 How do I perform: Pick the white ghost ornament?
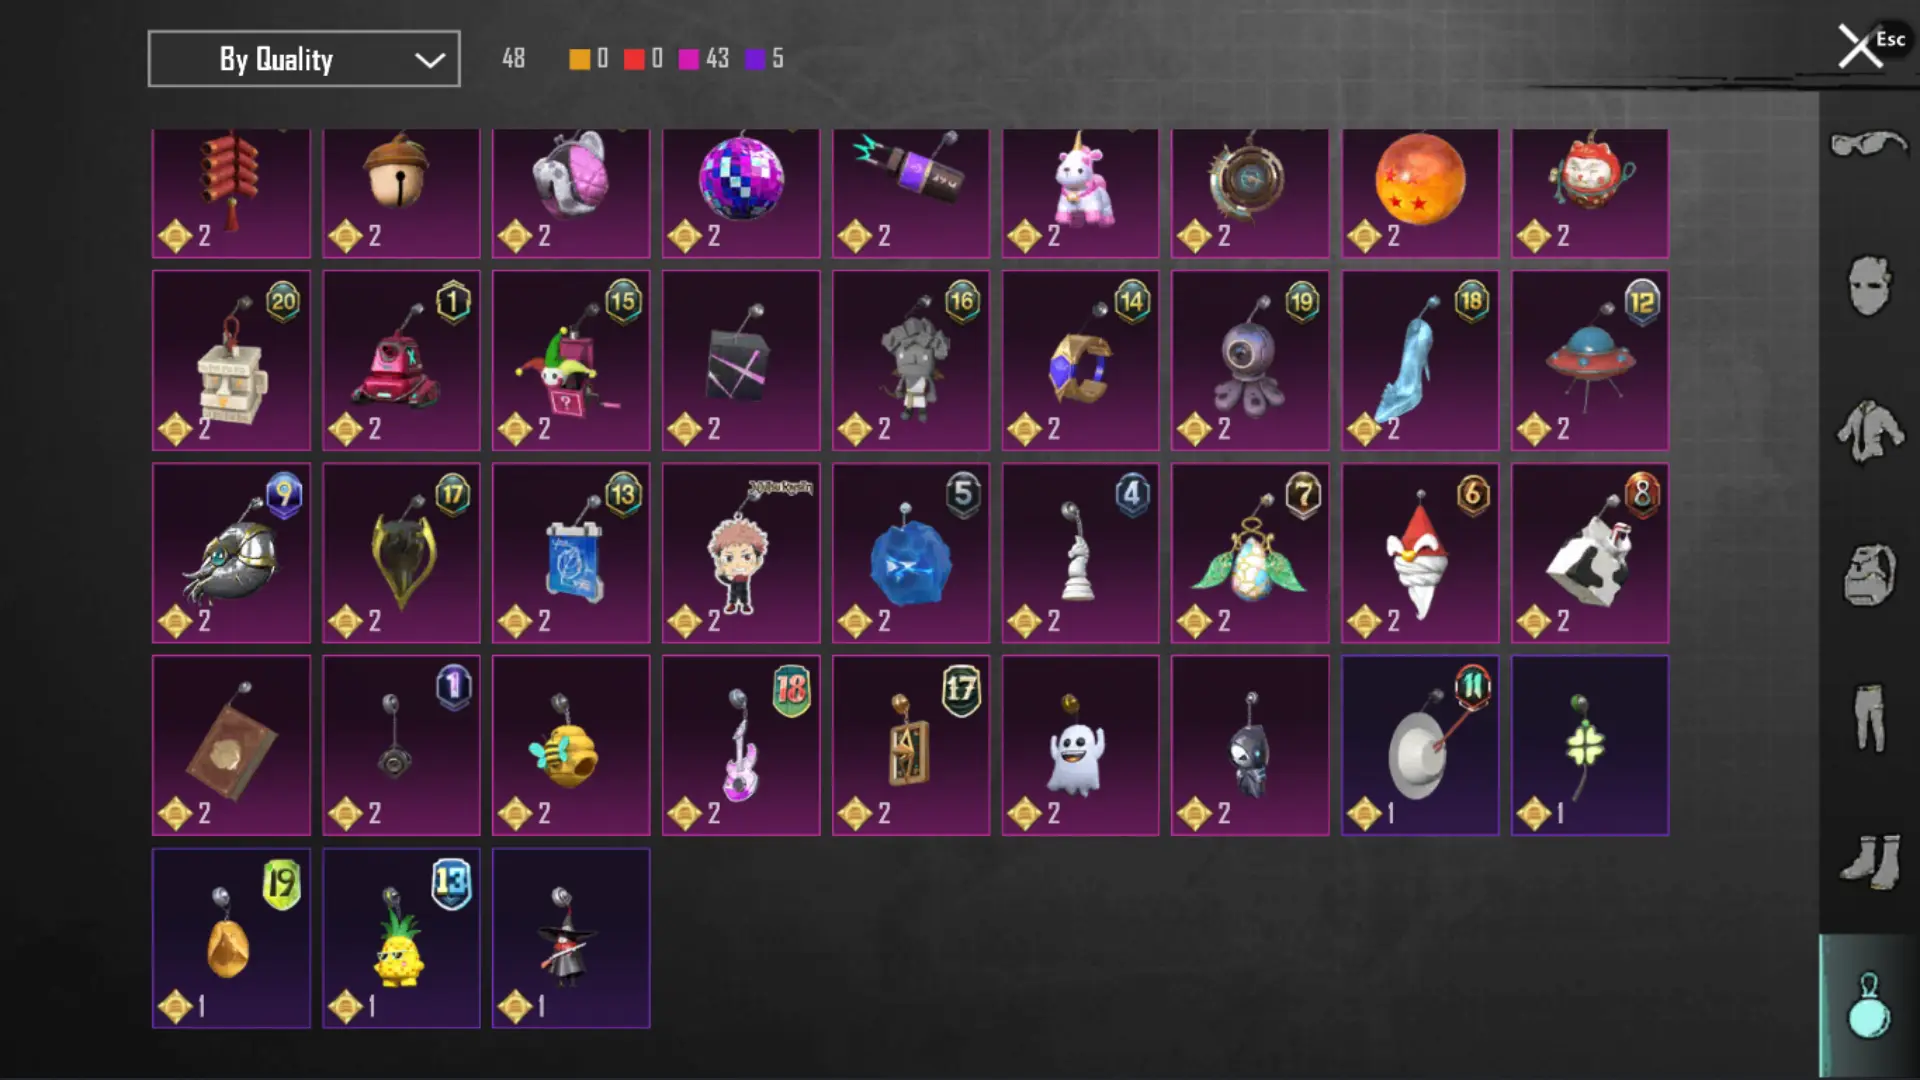pos(1080,745)
